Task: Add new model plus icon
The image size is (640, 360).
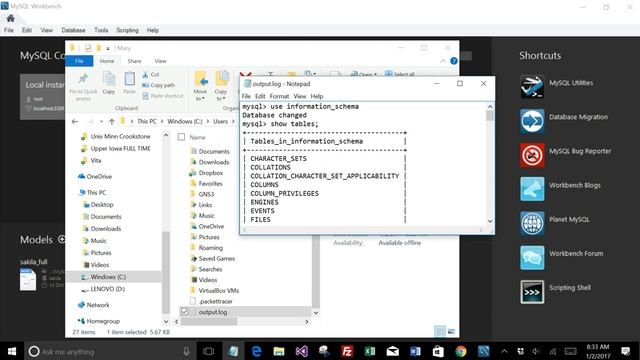Action: [62, 239]
